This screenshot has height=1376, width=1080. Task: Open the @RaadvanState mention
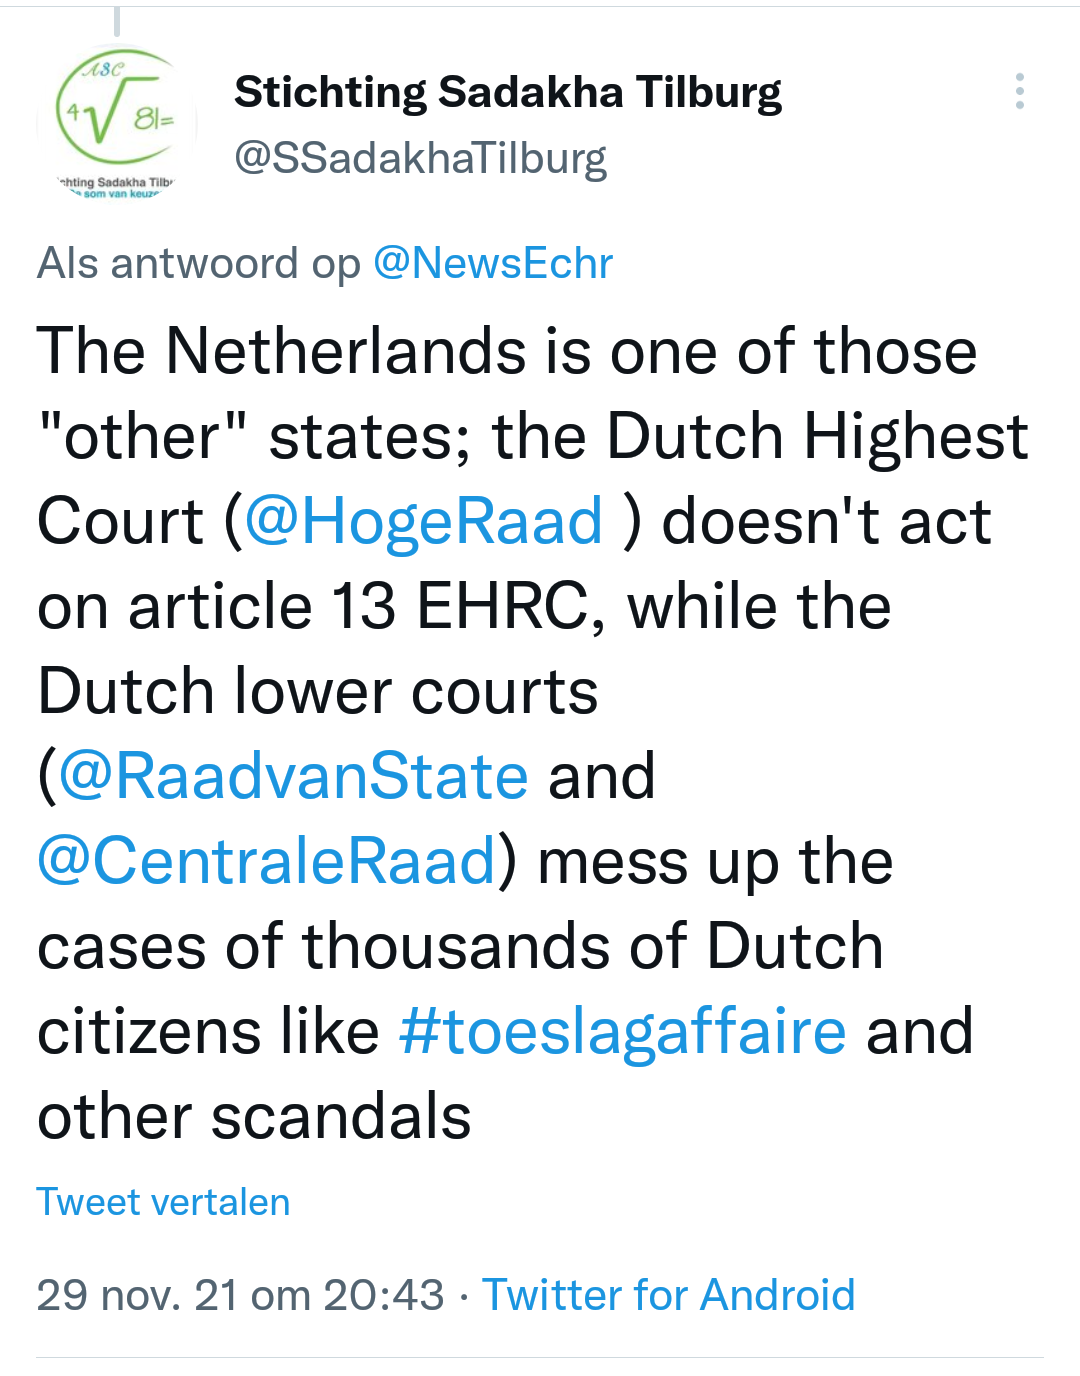pos(293,777)
